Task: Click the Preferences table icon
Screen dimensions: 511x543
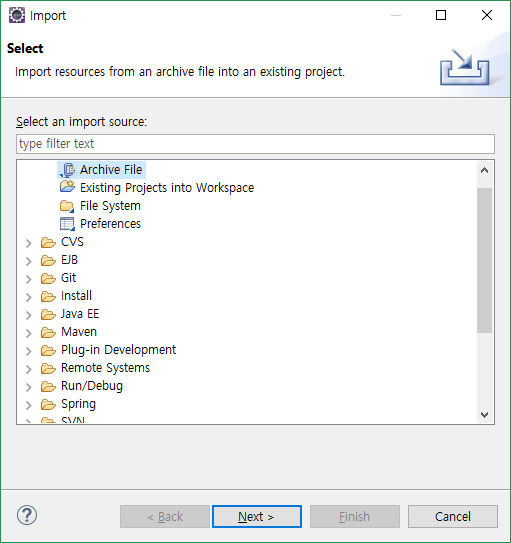Action: pyautogui.click(x=67, y=224)
